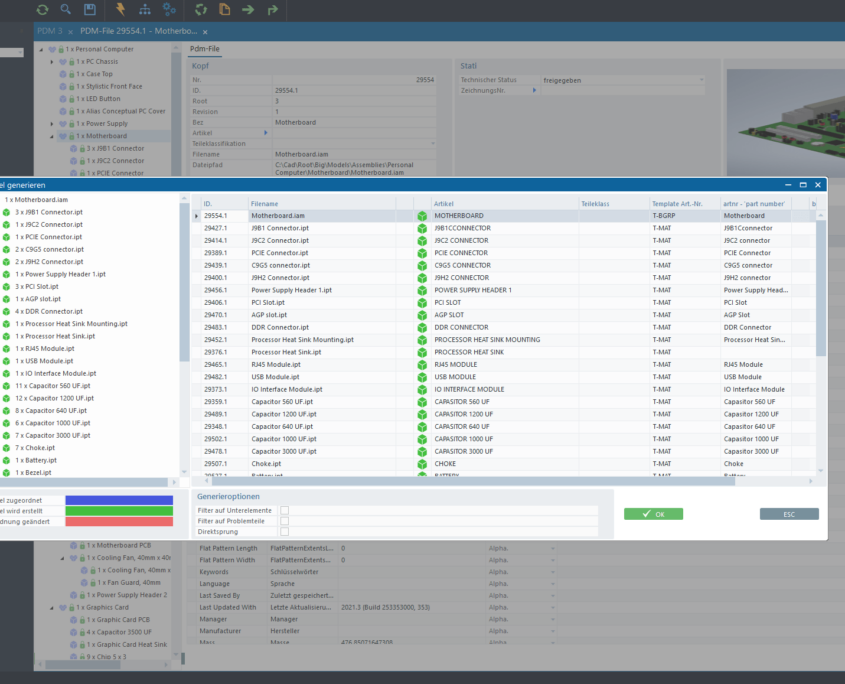Click the green recycle/regenerate toolbar icon
Image resolution: width=845 pixels, height=684 pixels.
click(x=200, y=9)
